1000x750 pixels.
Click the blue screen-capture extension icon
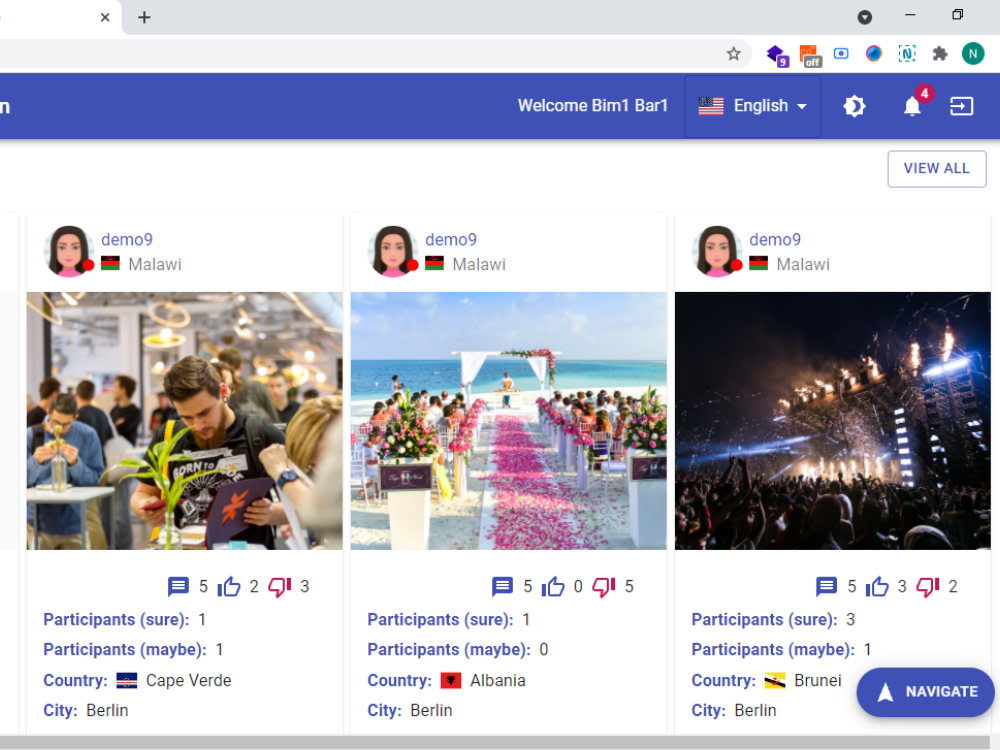[x=841, y=54]
